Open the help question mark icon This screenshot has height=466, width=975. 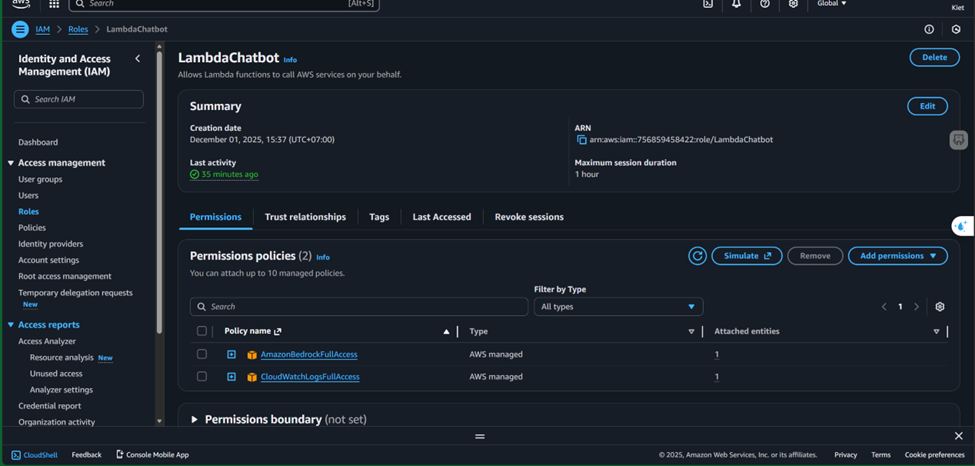[765, 4]
